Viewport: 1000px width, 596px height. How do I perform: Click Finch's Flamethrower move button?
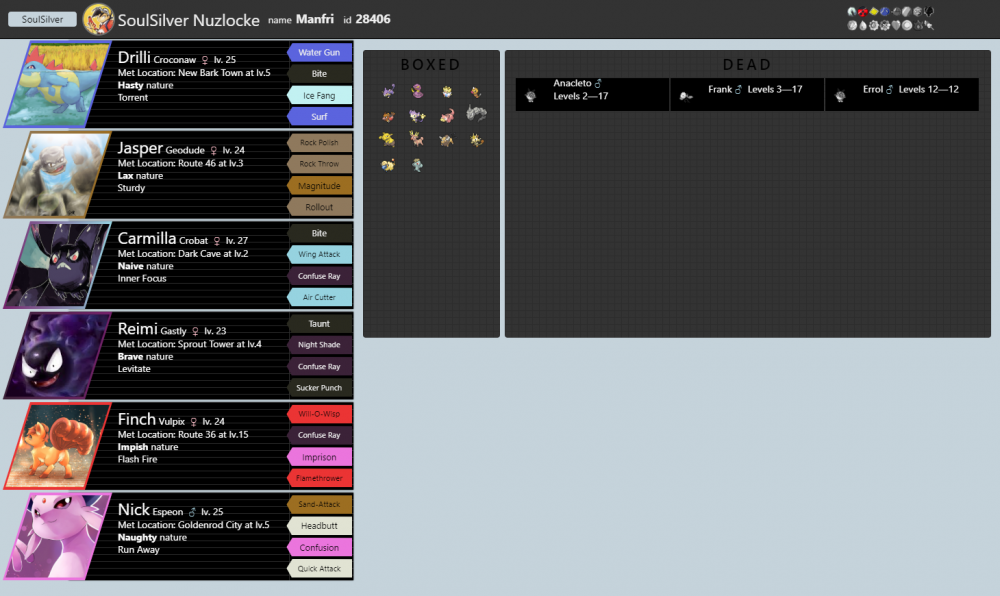click(x=320, y=478)
